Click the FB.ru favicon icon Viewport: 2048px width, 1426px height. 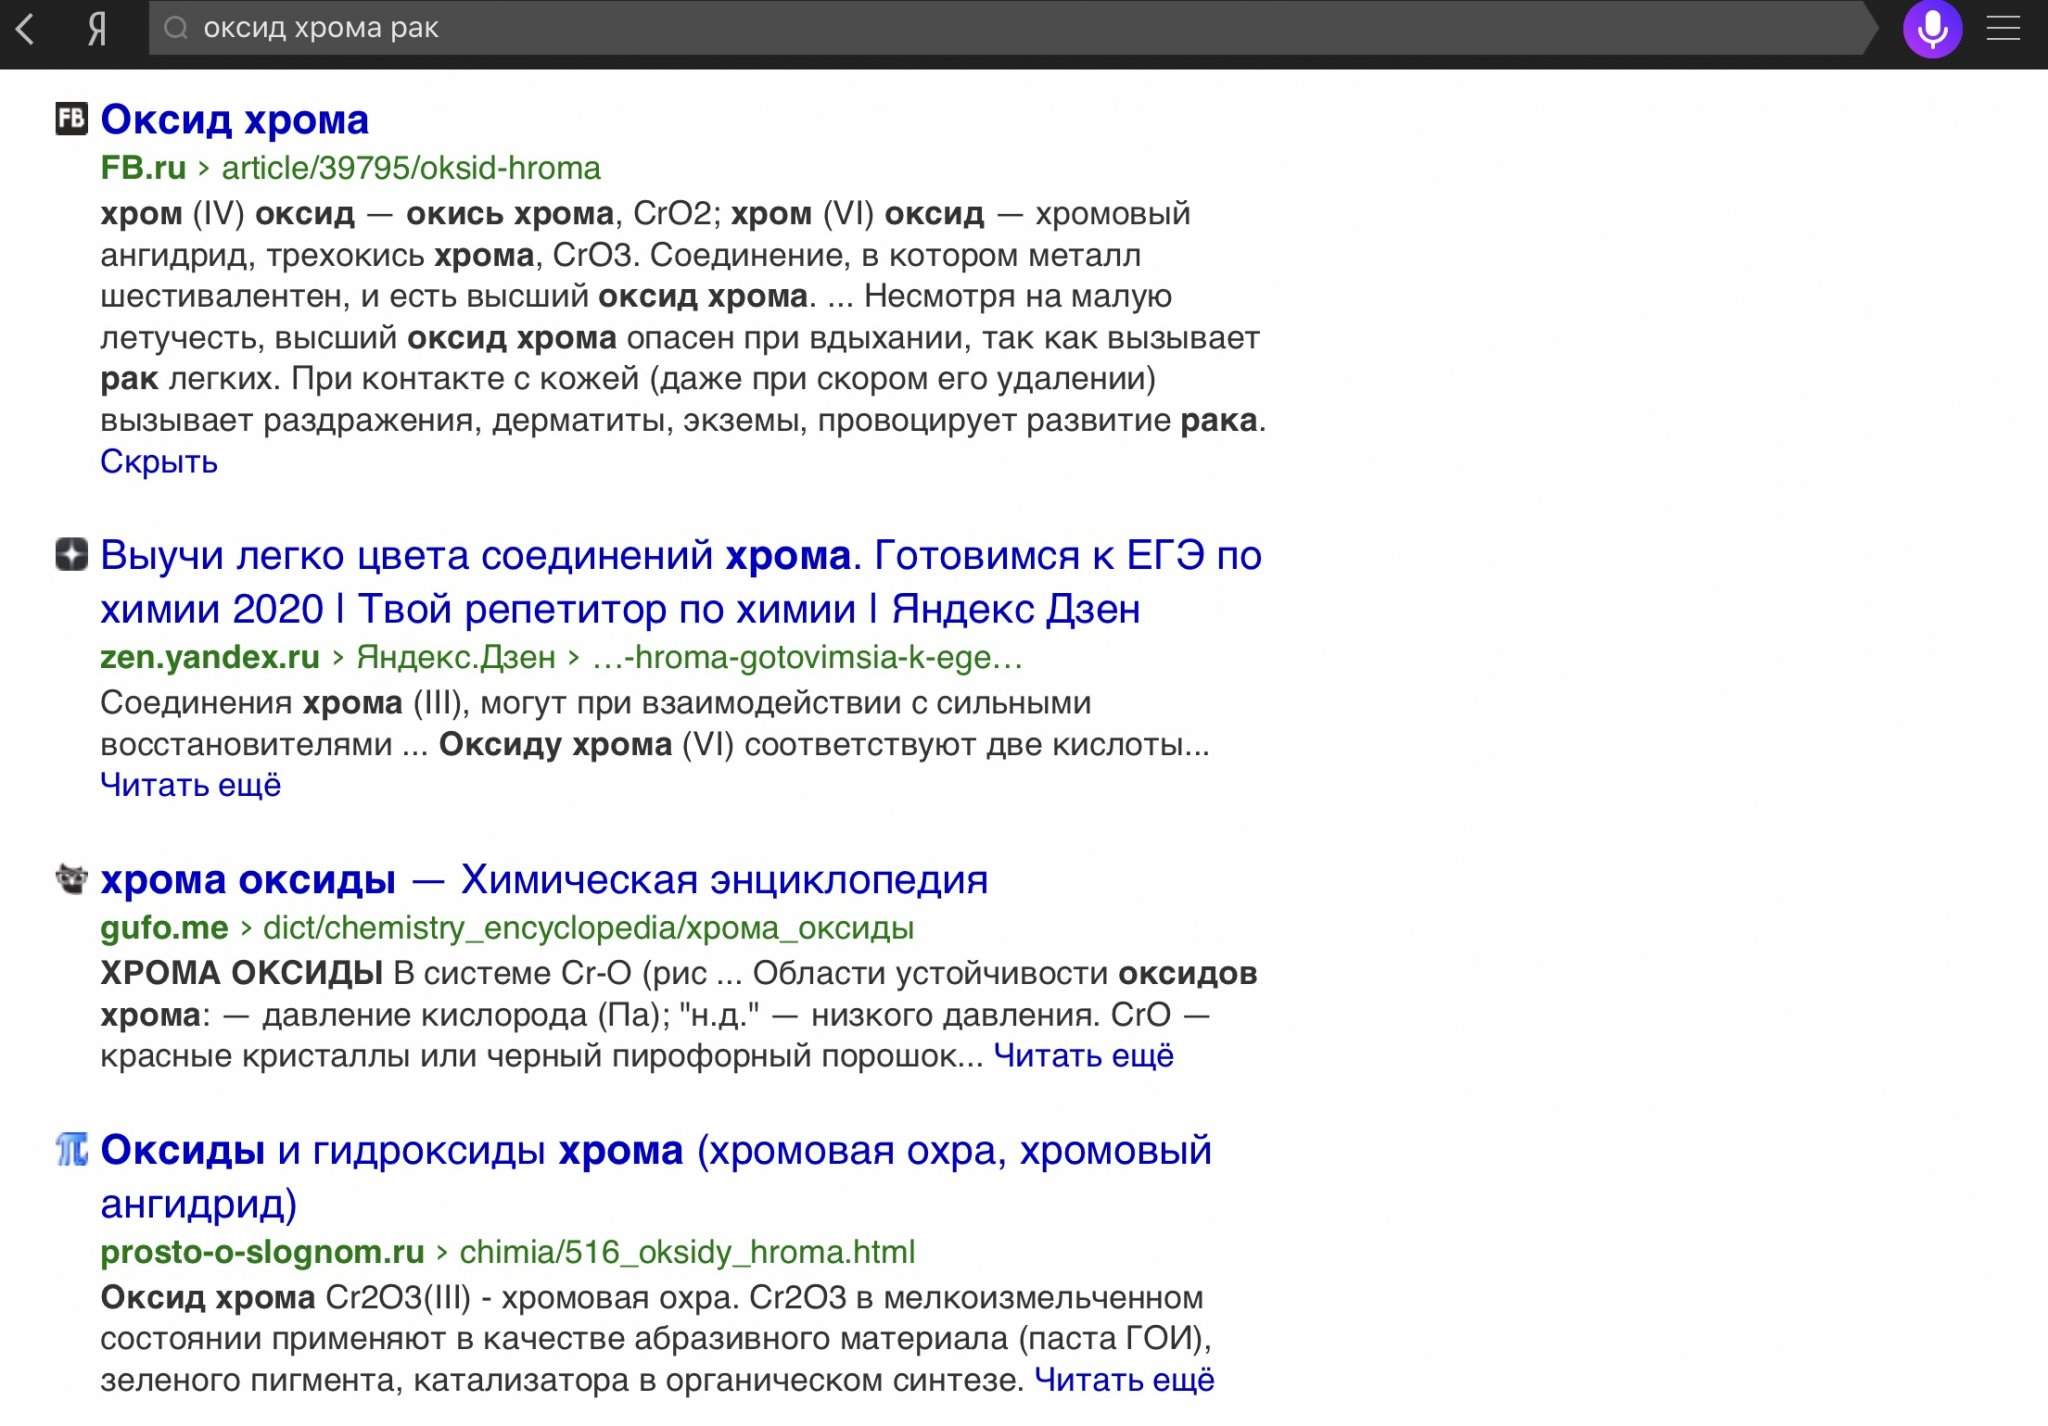(71, 119)
